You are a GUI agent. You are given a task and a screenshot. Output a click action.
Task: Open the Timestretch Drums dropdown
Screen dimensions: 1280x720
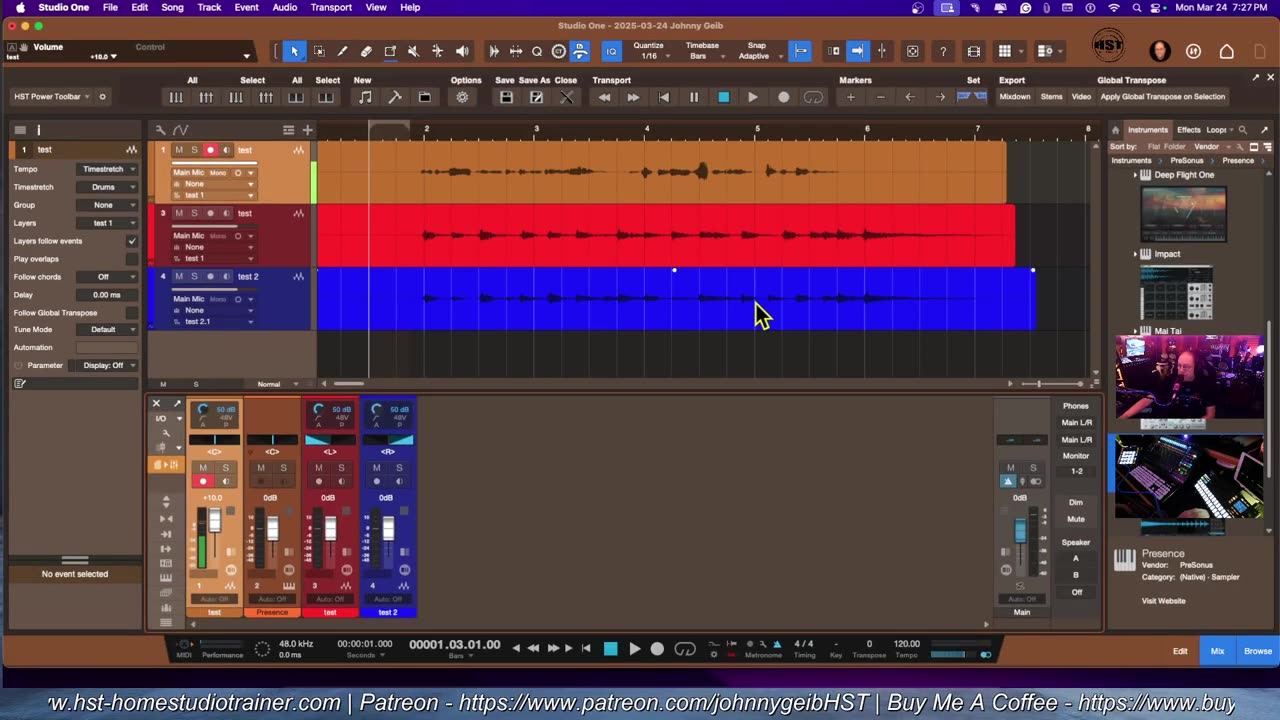pos(108,187)
